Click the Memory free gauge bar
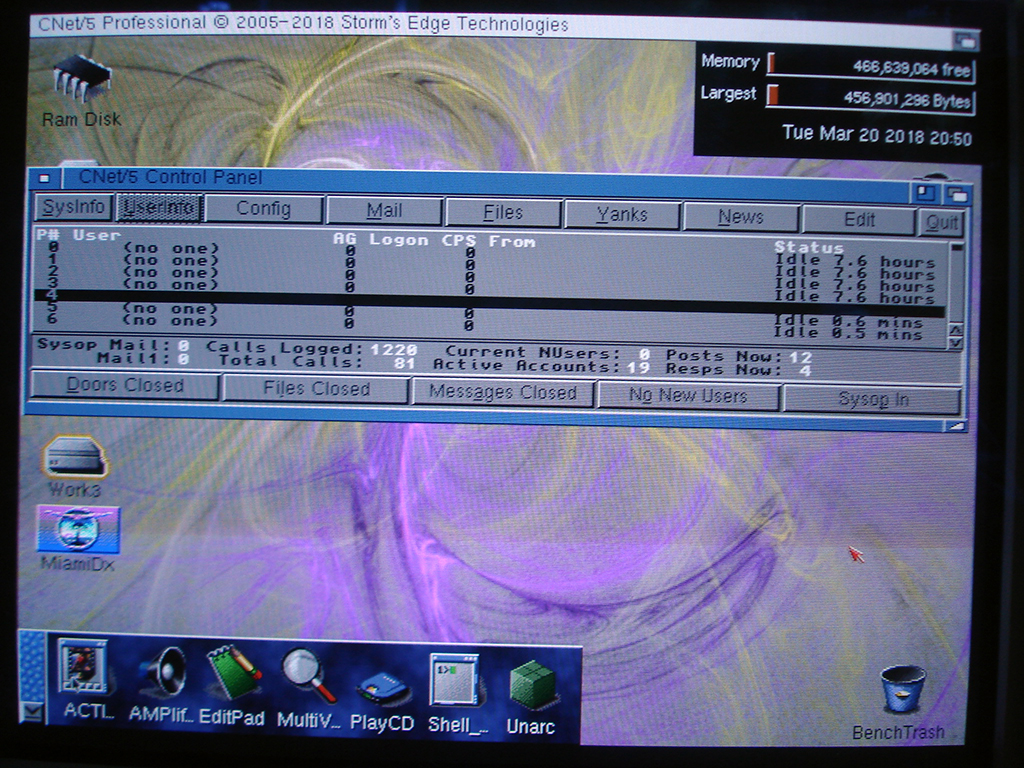 click(871, 67)
